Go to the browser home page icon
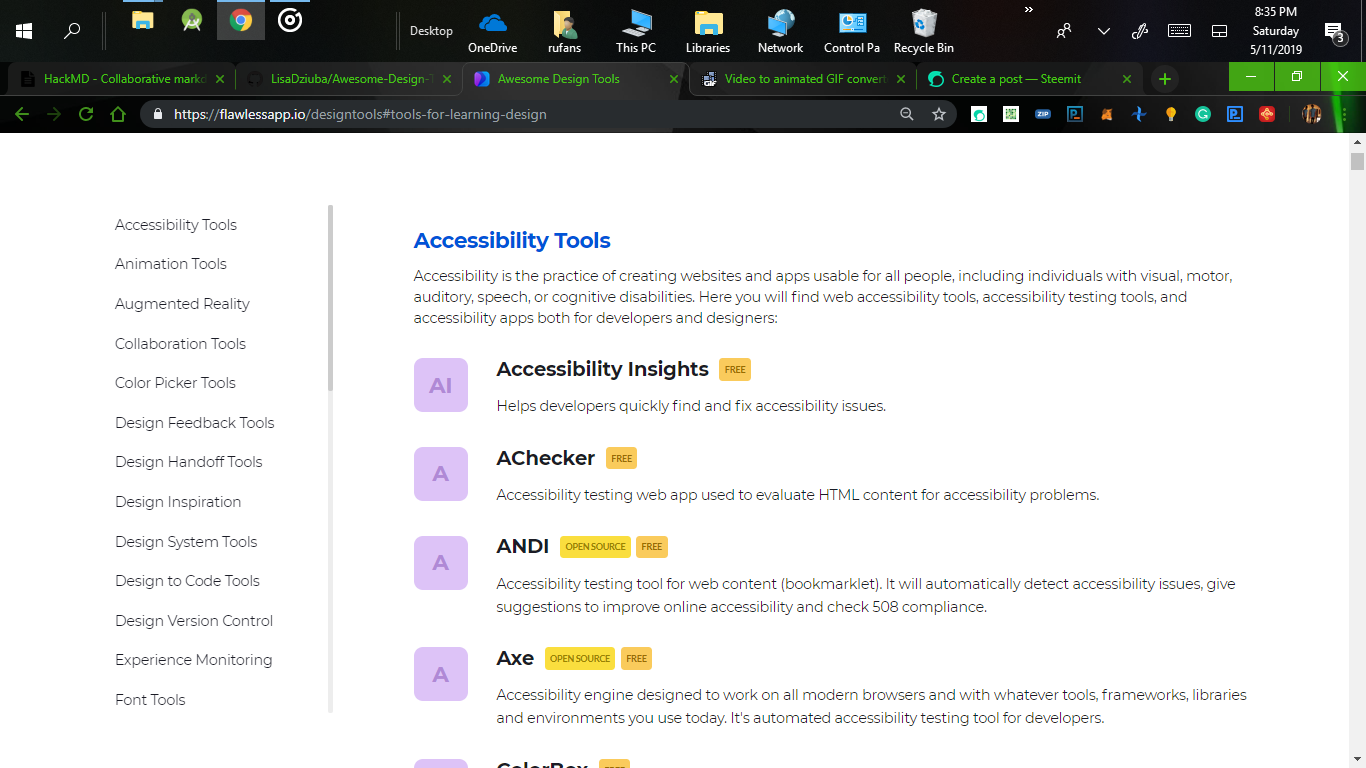 click(x=118, y=114)
